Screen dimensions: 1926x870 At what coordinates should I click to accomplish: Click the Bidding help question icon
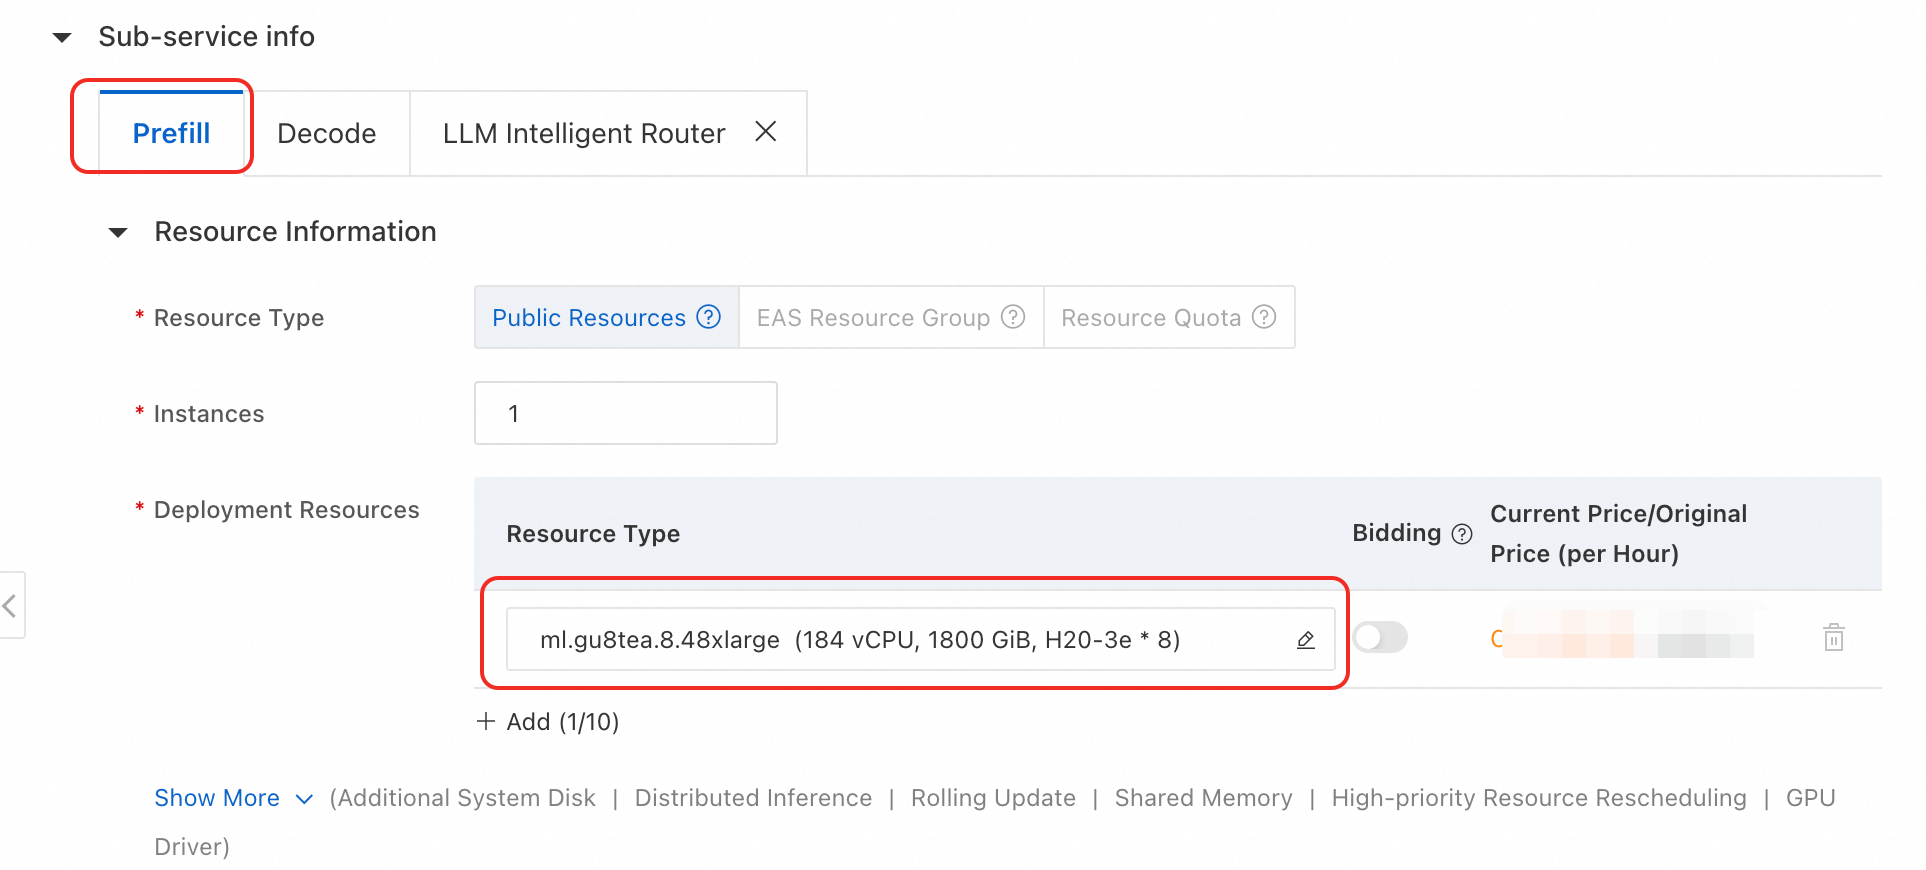click(1462, 534)
